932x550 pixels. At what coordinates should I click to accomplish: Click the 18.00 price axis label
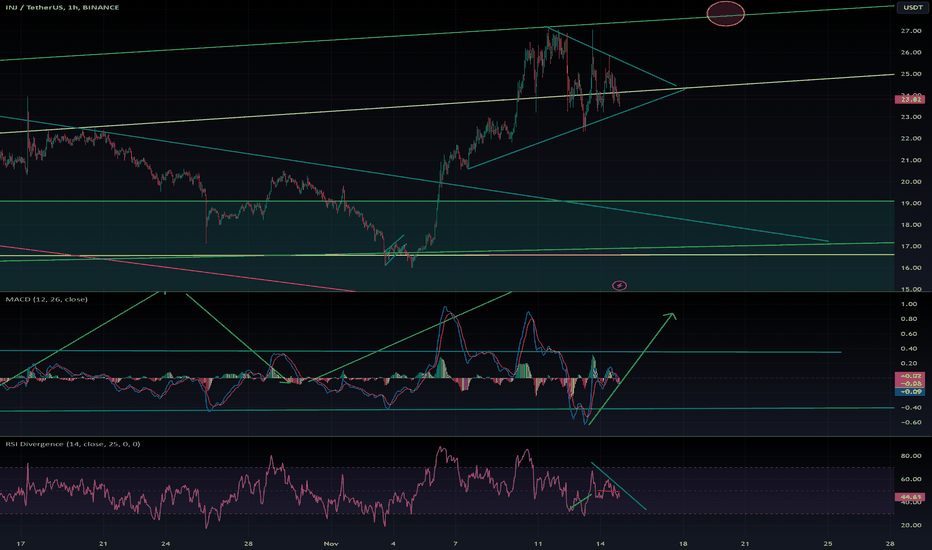(x=911, y=225)
